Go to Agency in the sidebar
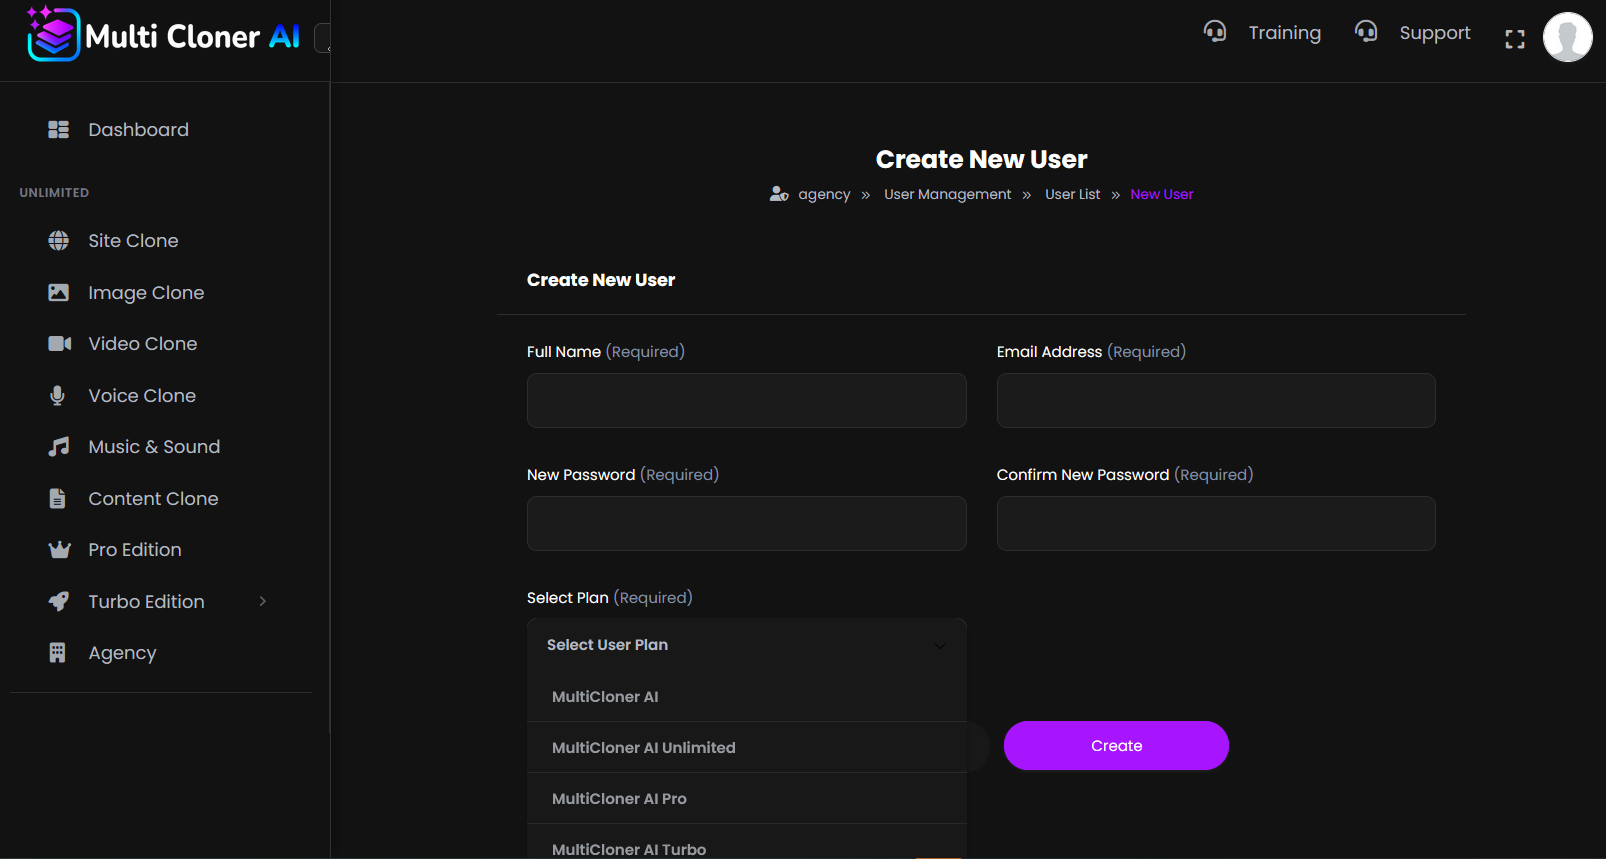Screen dimensions: 1606x859 click(122, 653)
